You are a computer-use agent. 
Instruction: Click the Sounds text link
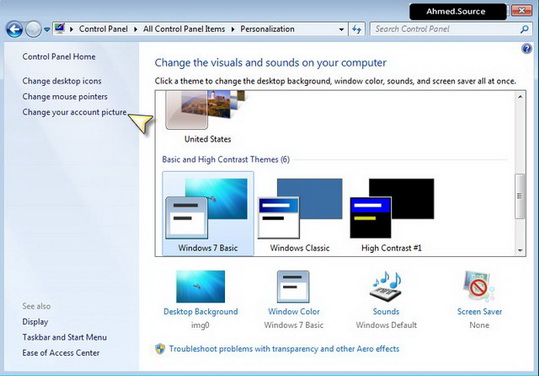pos(386,312)
